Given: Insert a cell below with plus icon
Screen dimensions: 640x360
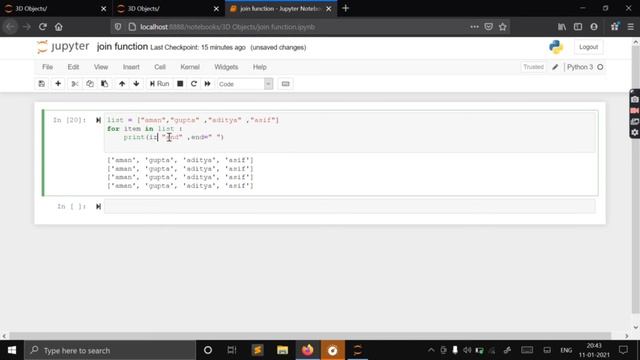Looking at the screenshot, I should point(58,84).
